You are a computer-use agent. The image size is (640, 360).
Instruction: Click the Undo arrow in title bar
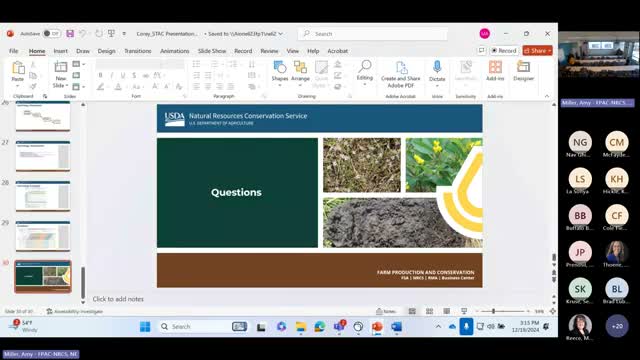click(x=83, y=33)
